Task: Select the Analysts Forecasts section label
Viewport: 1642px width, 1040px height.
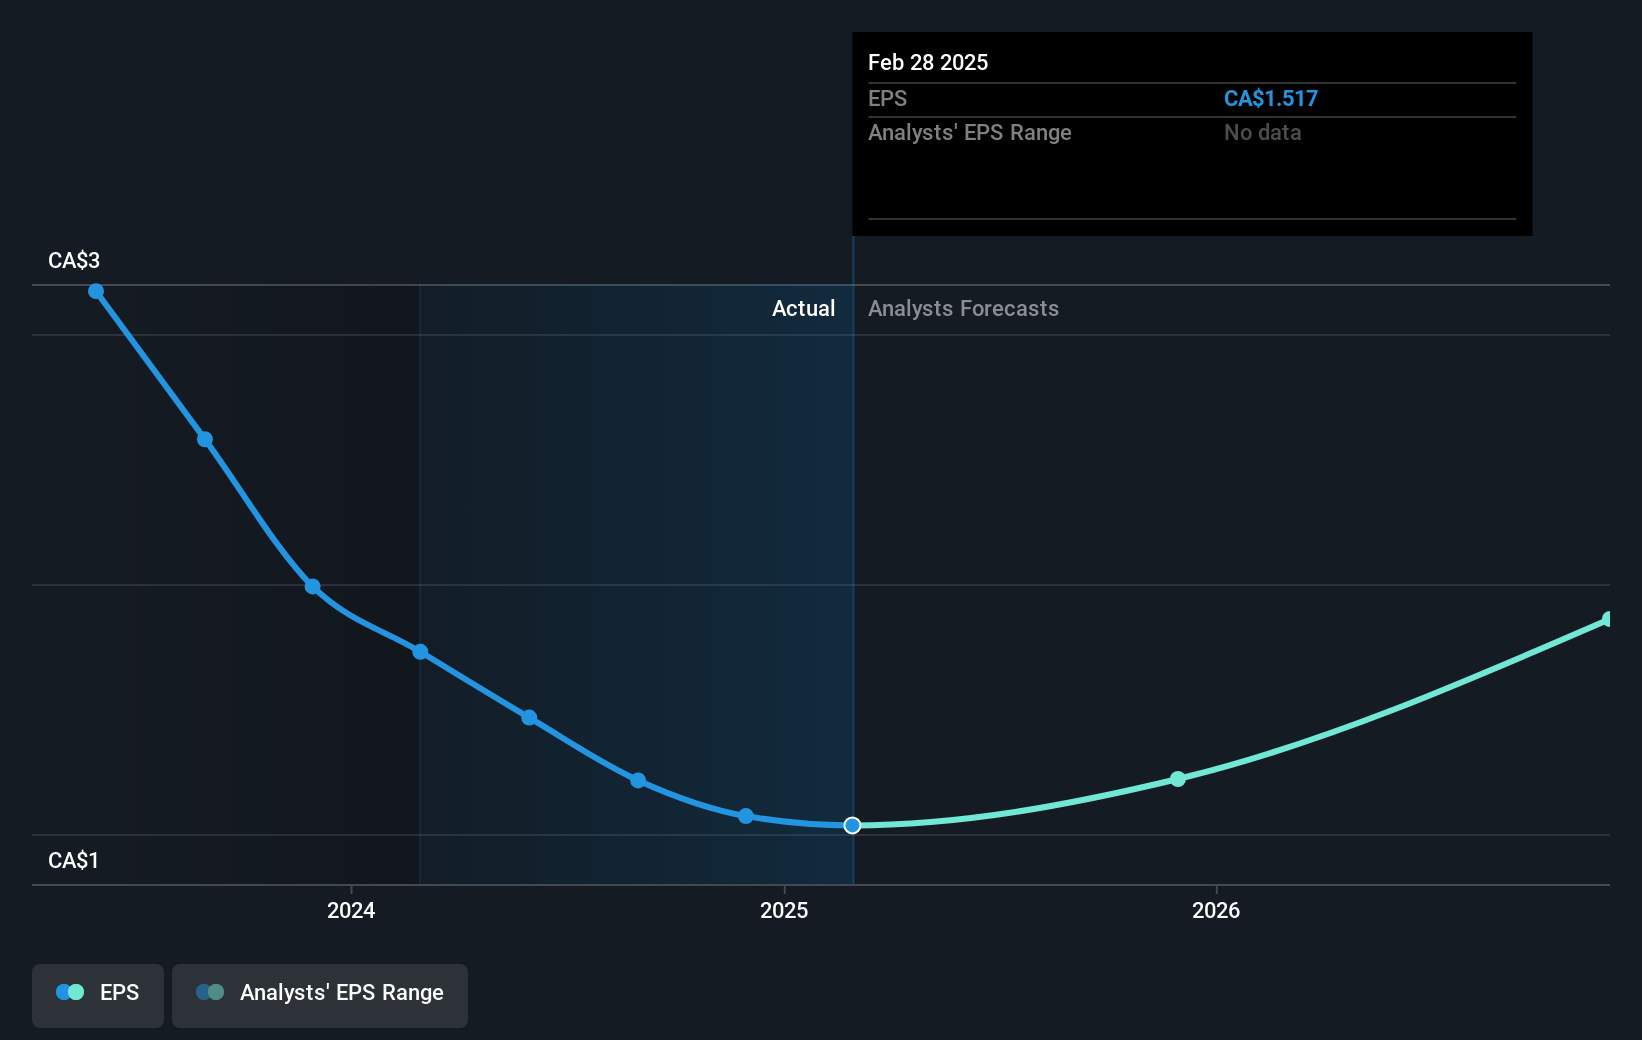Action: [962, 308]
